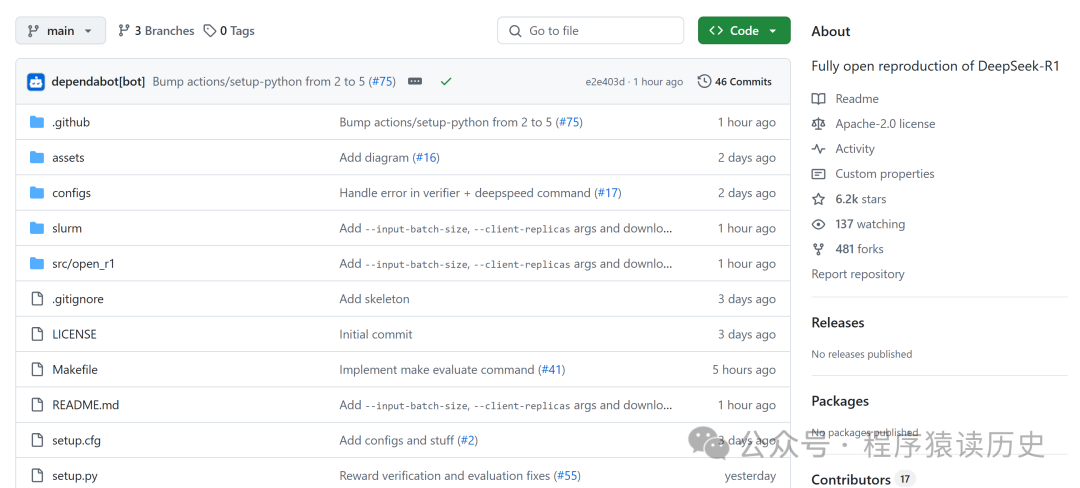View the 3 Branches link

(x=156, y=31)
